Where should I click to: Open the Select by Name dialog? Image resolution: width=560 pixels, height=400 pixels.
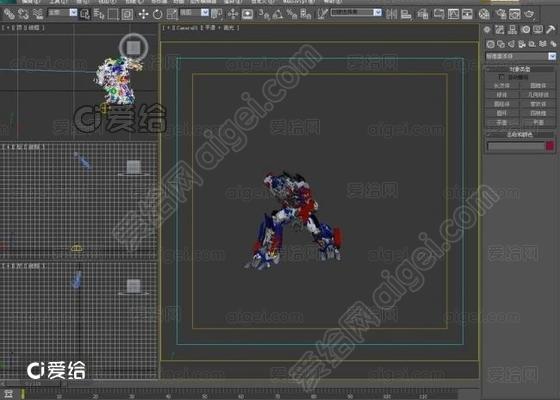(x=99, y=14)
